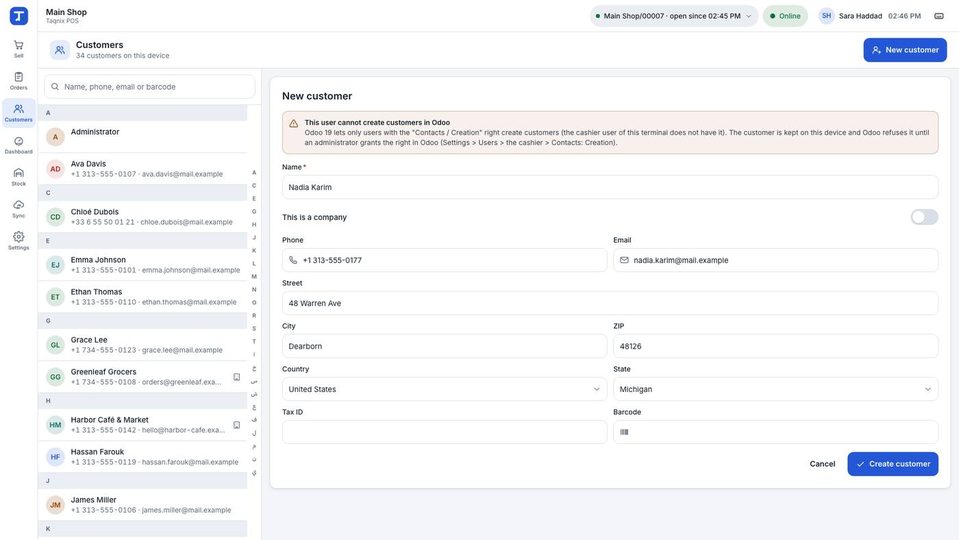Click the warning triangle icon in alert
This screenshot has width=959, height=540.
point(294,123)
